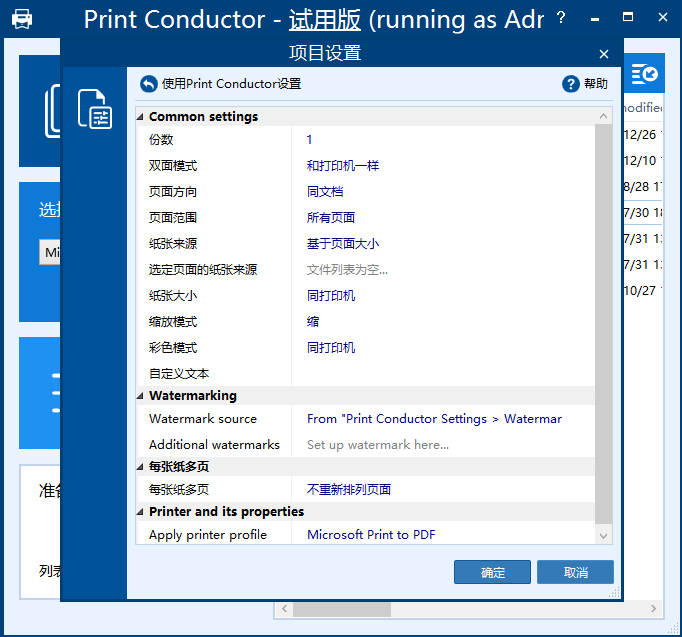682x637 pixels.
Task: Click the scroll-up arrow of settings list
Action: [x=603, y=116]
